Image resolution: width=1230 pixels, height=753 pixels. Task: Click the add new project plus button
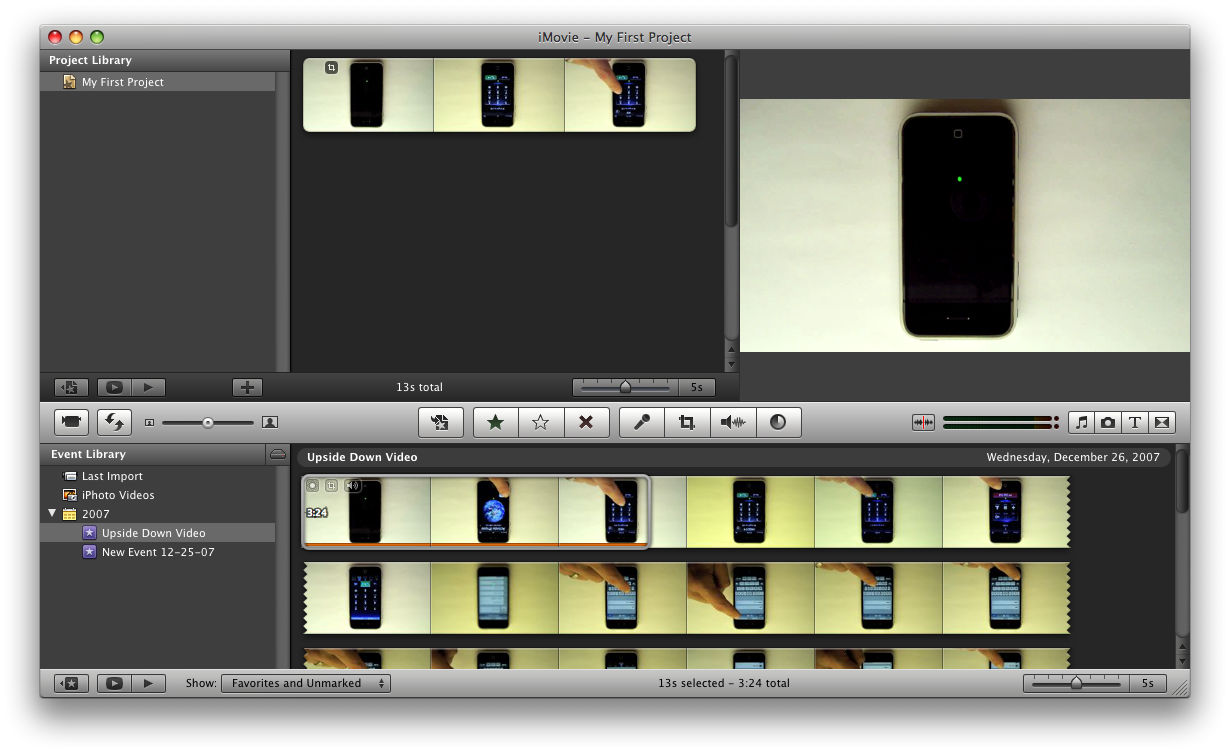click(247, 387)
